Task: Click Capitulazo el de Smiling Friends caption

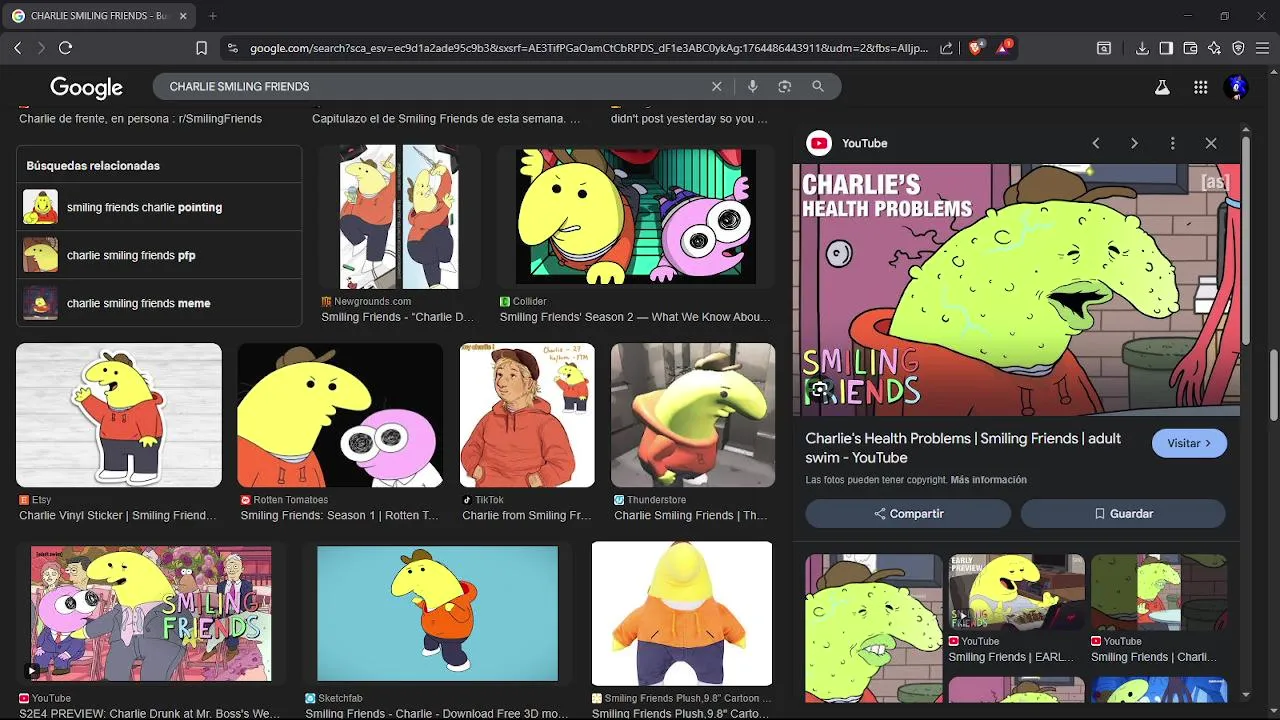Action: [x=446, y=119]
